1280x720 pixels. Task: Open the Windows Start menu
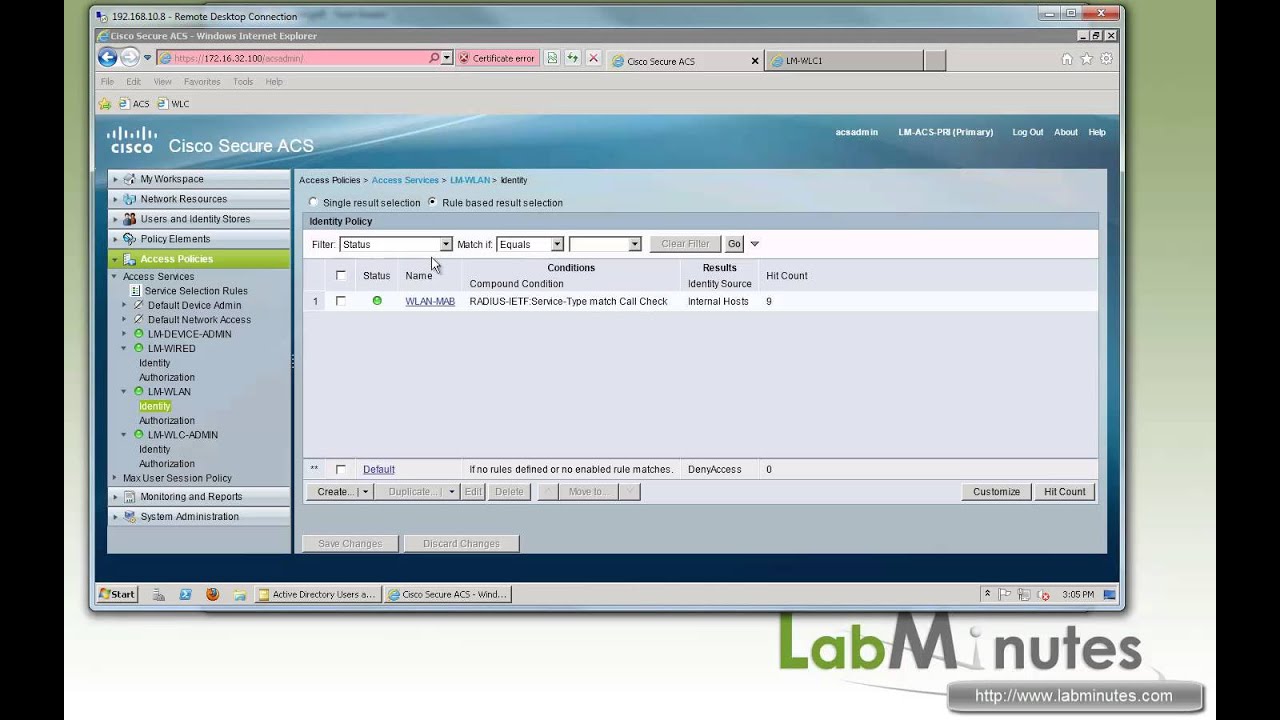point(117,594)
